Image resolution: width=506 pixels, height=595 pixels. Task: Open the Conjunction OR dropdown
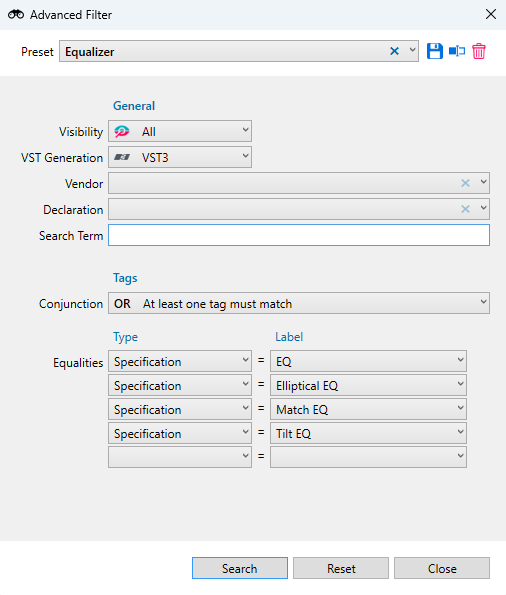(x=299, y=303)
